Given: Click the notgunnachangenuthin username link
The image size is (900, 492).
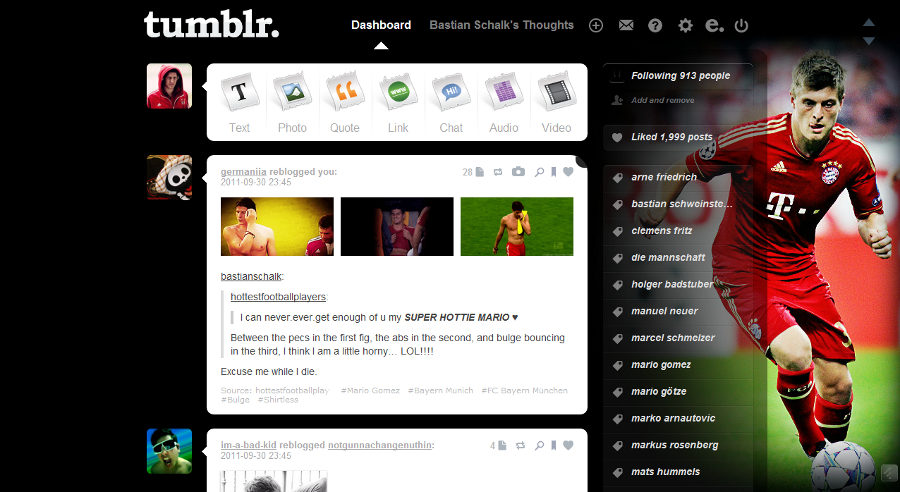Looking at the screenshot, I should [380, 445].
